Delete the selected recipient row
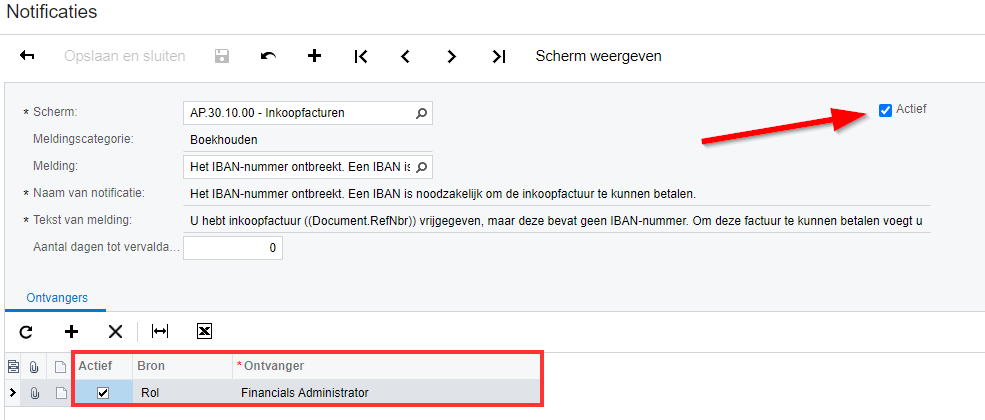Screen dimensions: 985x420 115,331
